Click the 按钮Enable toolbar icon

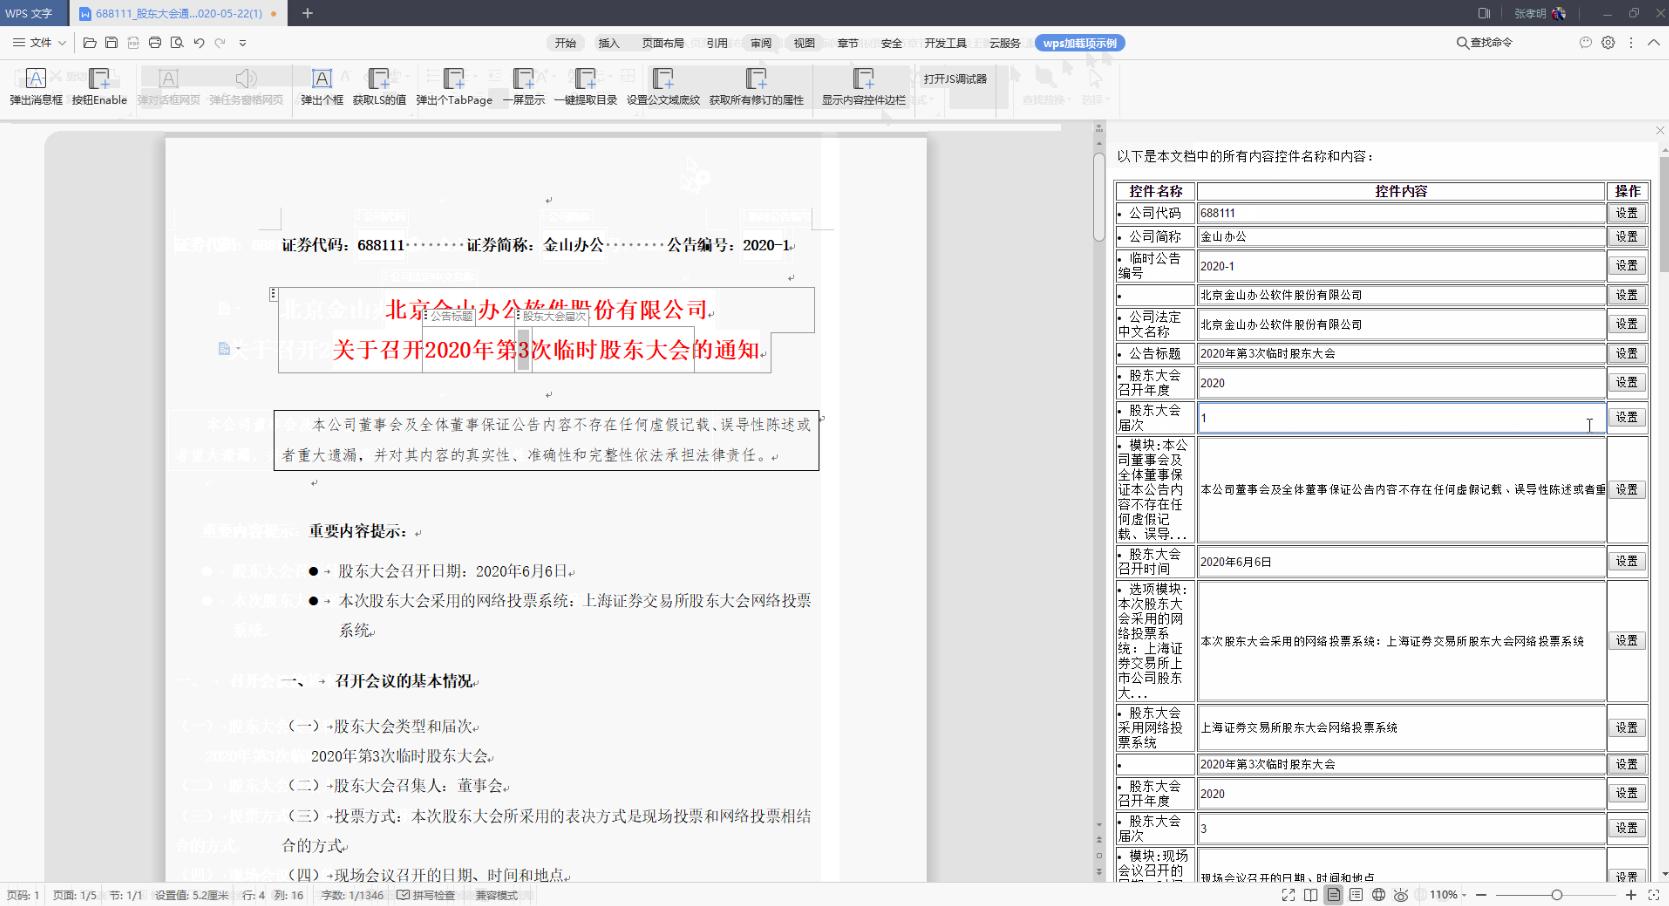point(100,85)
